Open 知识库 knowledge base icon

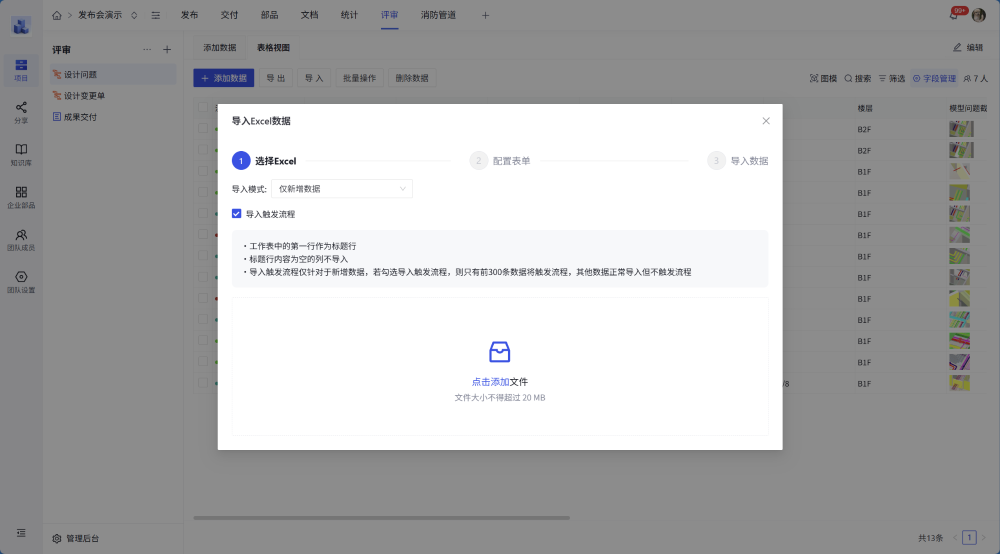point(21,150)
